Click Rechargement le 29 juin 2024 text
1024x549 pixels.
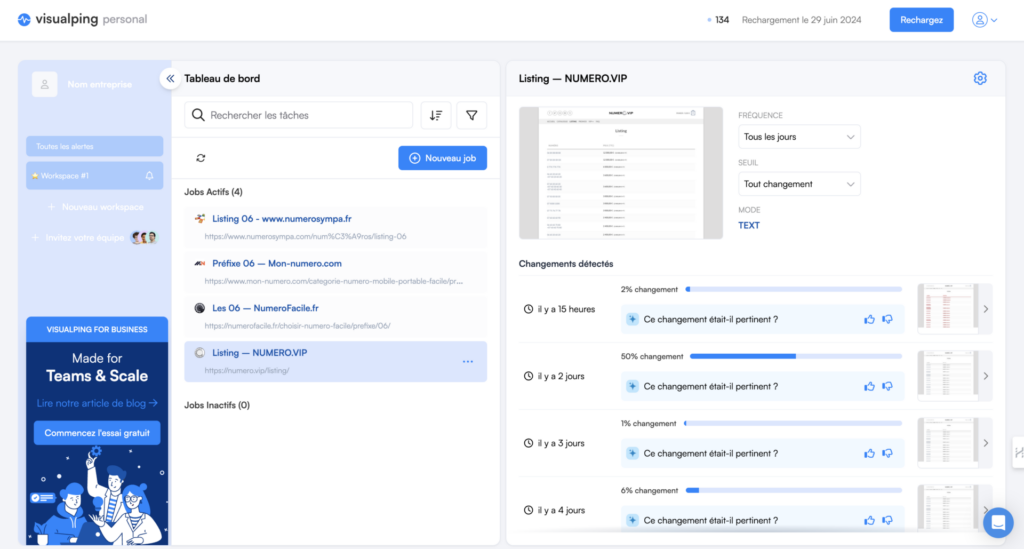point(801,20)
